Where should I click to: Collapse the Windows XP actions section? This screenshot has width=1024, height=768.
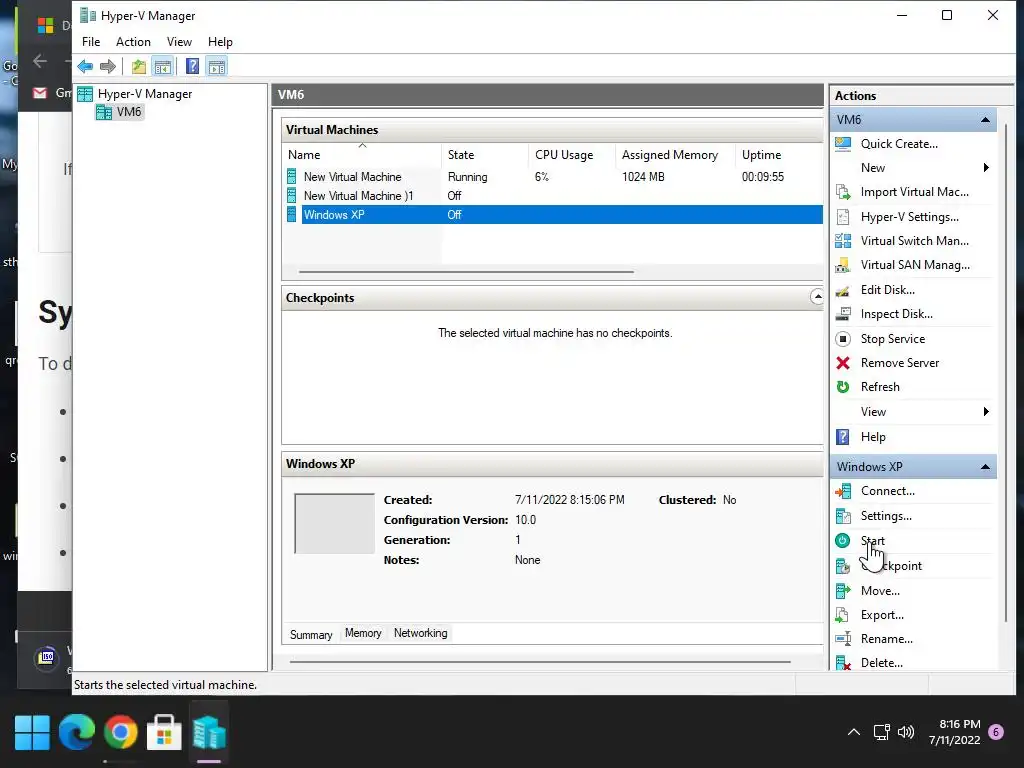tap(985, 467)
